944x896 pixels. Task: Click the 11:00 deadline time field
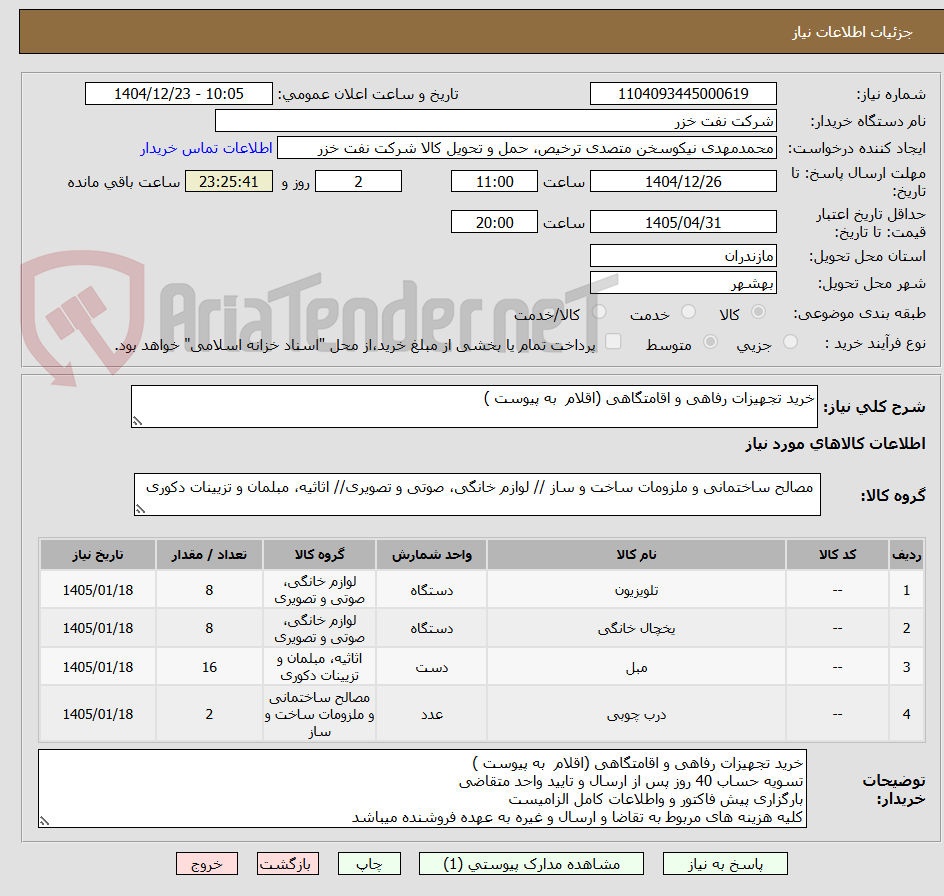click(x=494, y=181)
